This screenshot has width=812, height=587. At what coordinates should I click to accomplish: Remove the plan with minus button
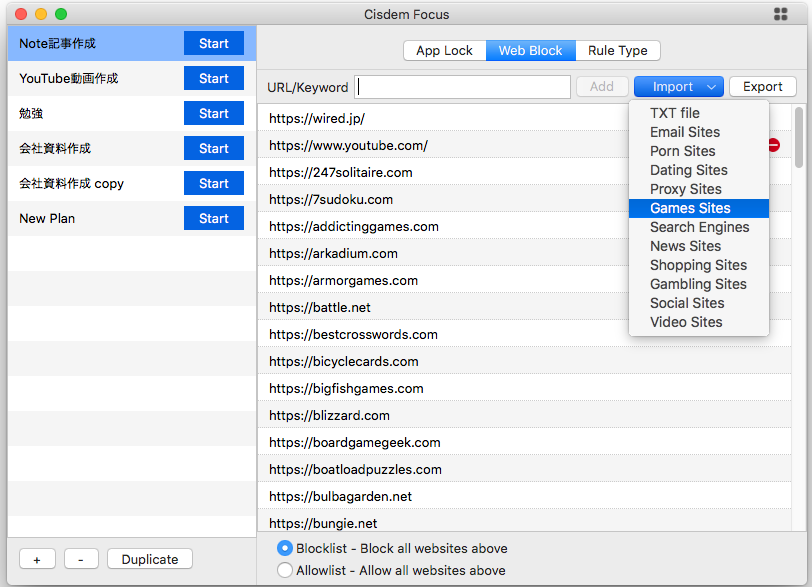[81, 559]
